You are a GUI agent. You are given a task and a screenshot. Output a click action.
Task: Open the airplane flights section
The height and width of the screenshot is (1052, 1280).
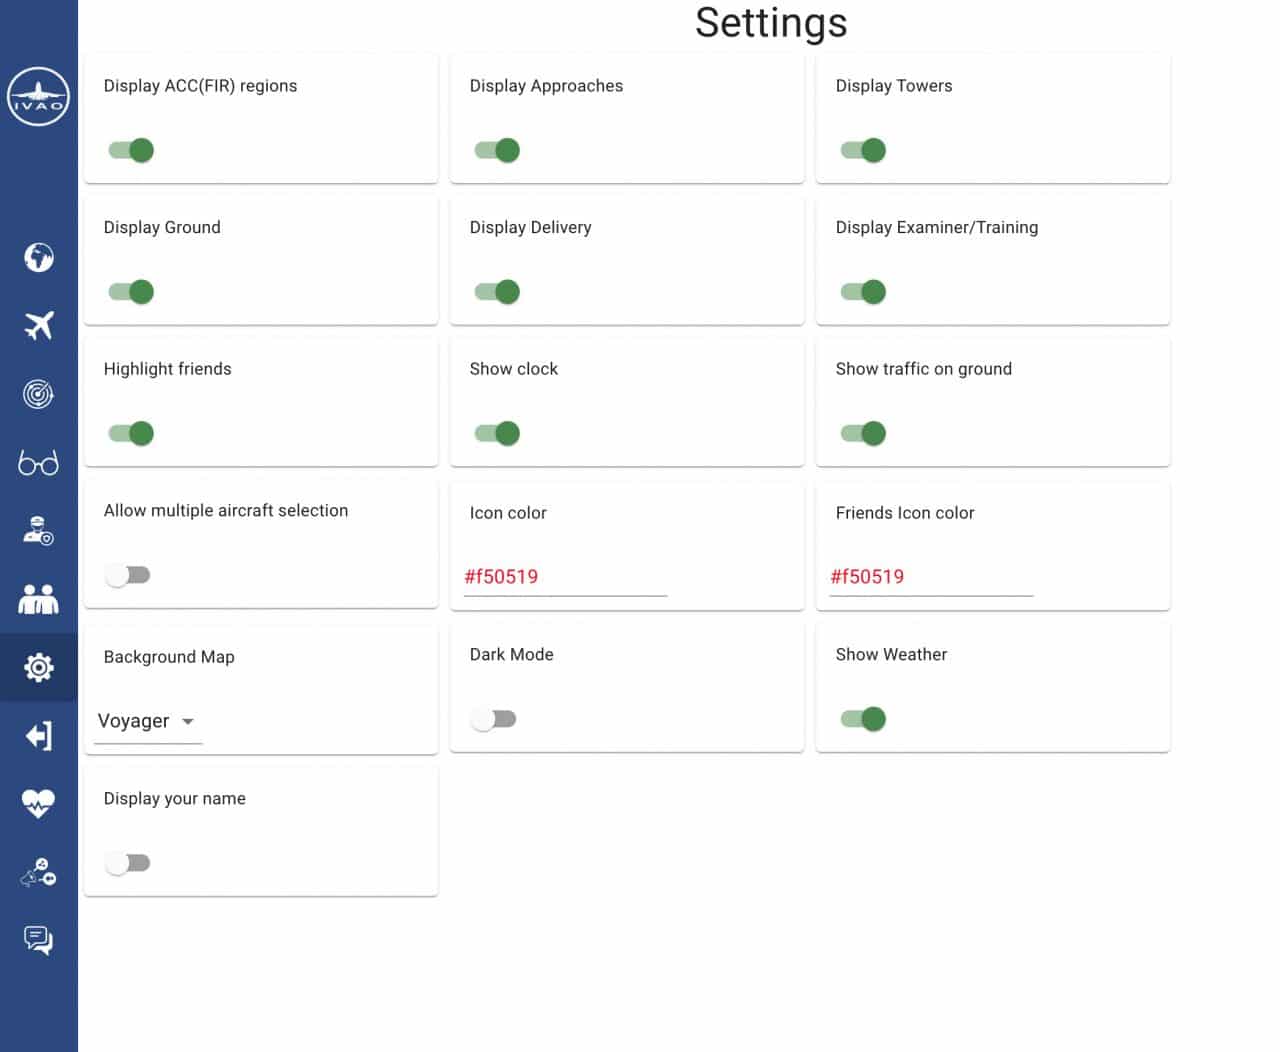click(x=38, y=325)
